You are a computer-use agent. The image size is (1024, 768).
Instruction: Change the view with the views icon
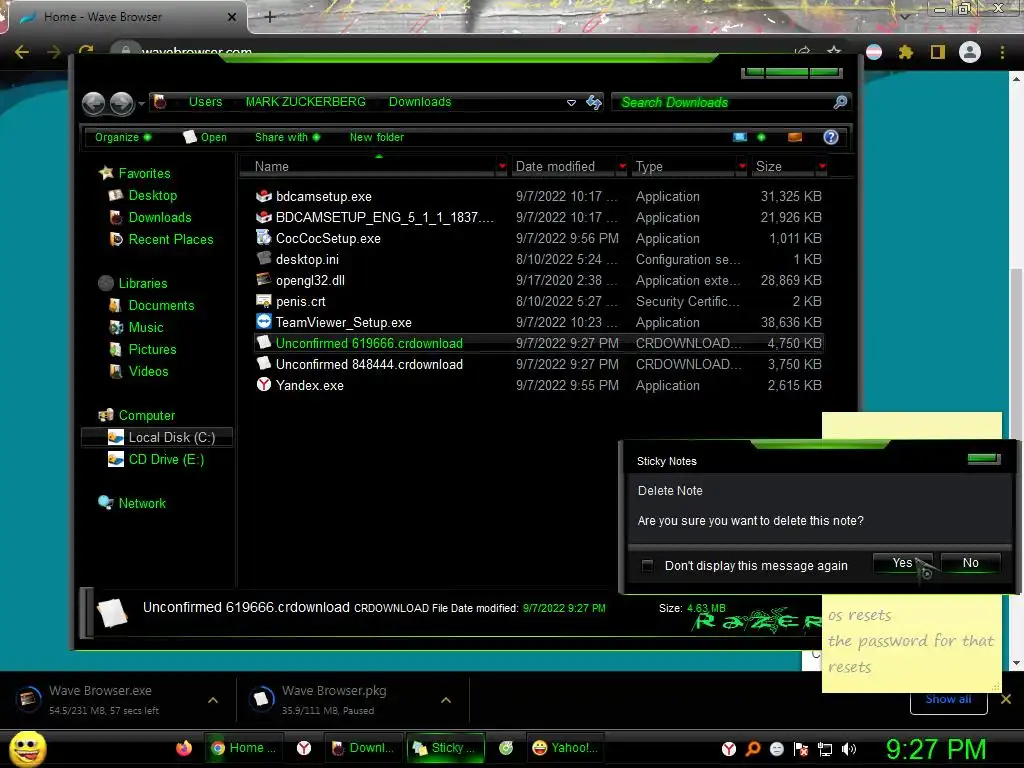coord(740,137)
